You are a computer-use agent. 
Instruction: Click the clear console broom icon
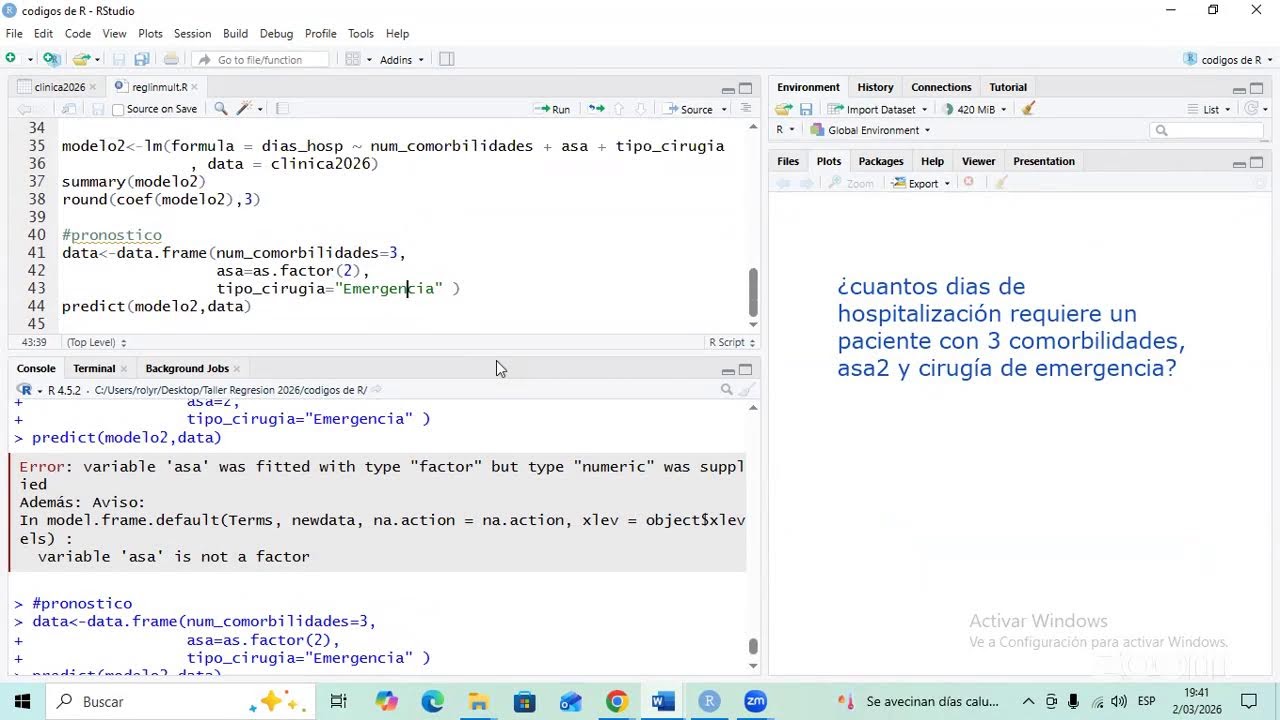click(746, 390)
